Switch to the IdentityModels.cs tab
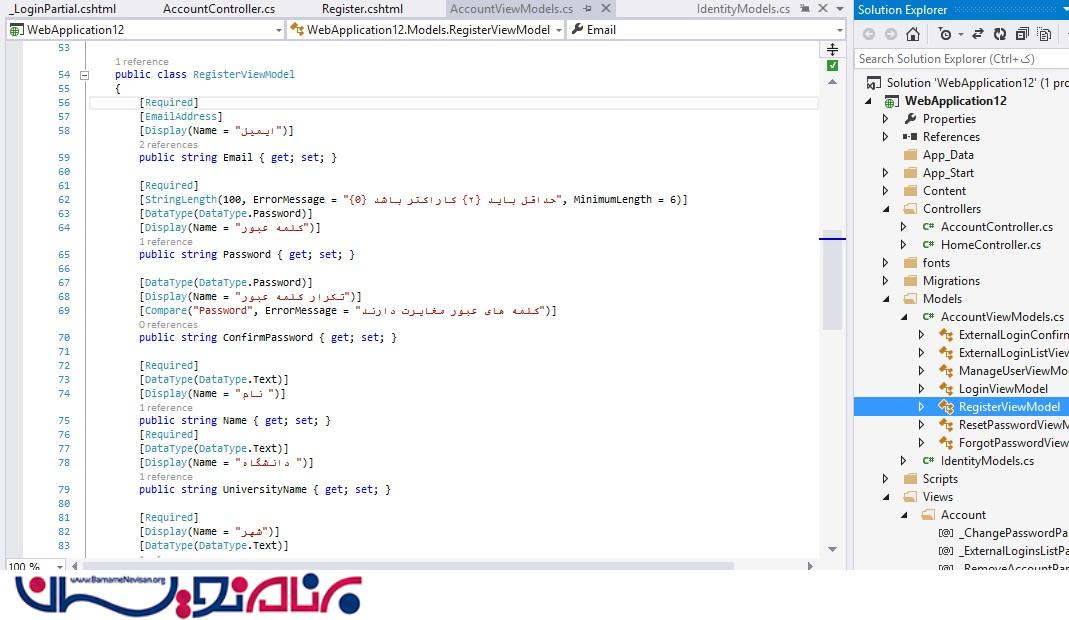The width and height of the screenshot is (1069, 620). coord(743,9)
